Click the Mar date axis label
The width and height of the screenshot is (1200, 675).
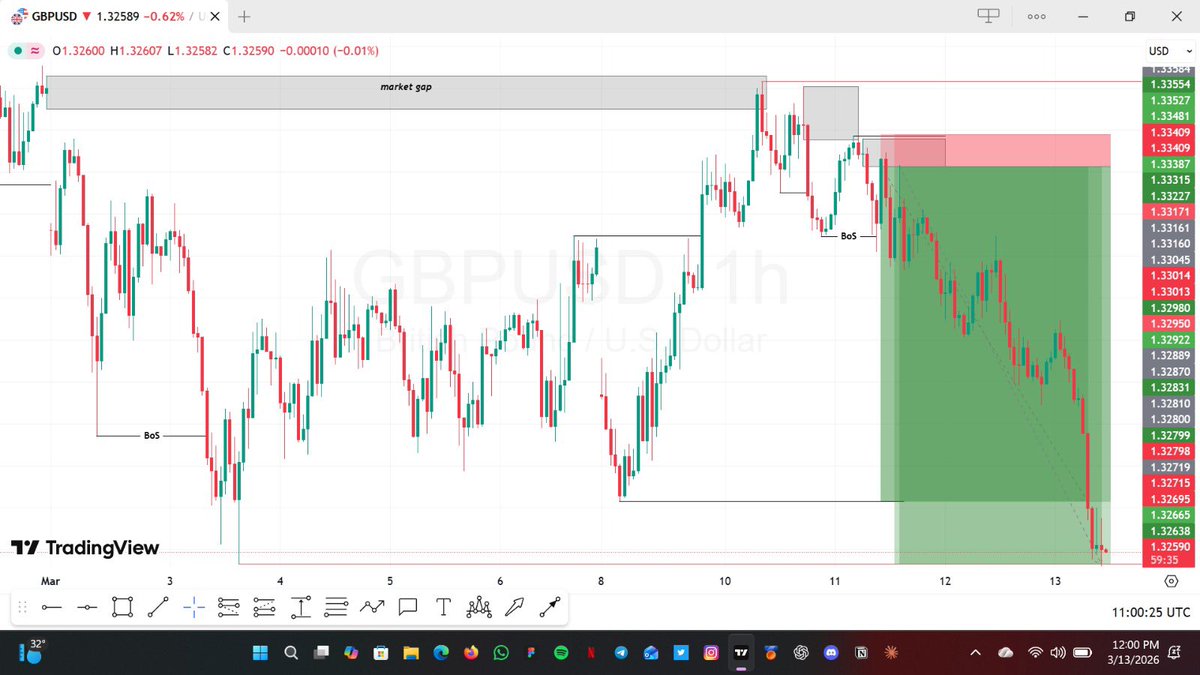[x=51, y=581]
